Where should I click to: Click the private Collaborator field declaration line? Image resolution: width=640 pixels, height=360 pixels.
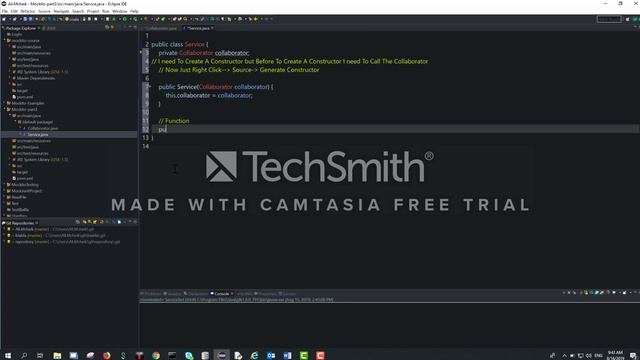coord(204,53)
